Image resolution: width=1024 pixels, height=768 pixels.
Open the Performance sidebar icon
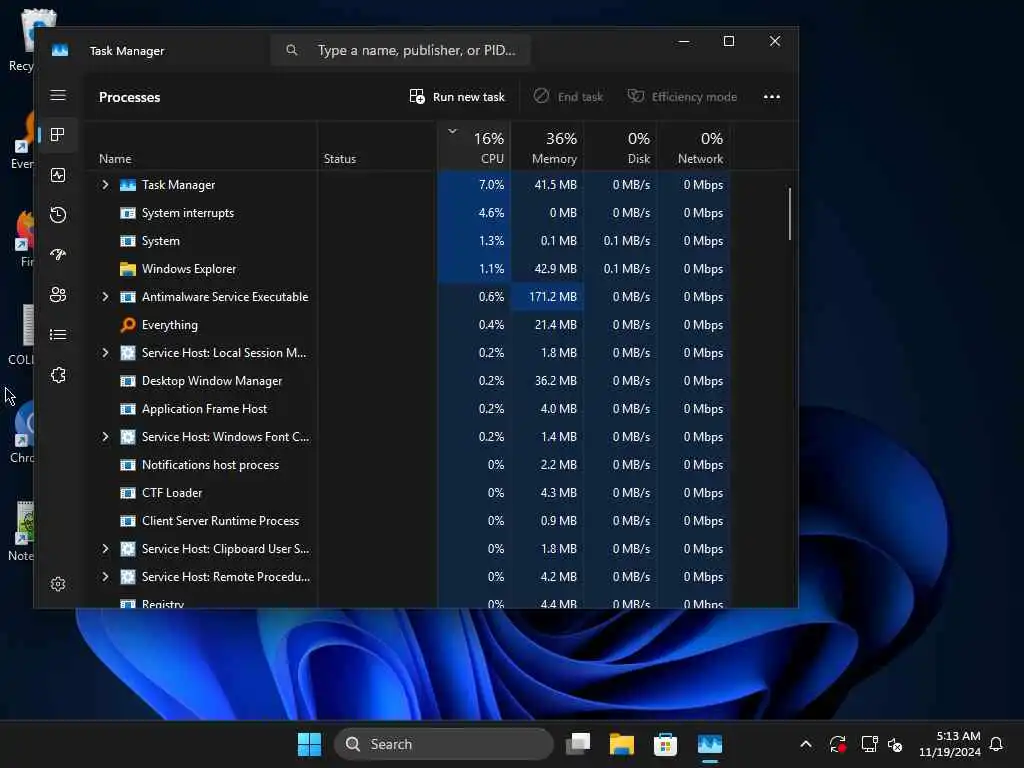(x=58, y=175)
